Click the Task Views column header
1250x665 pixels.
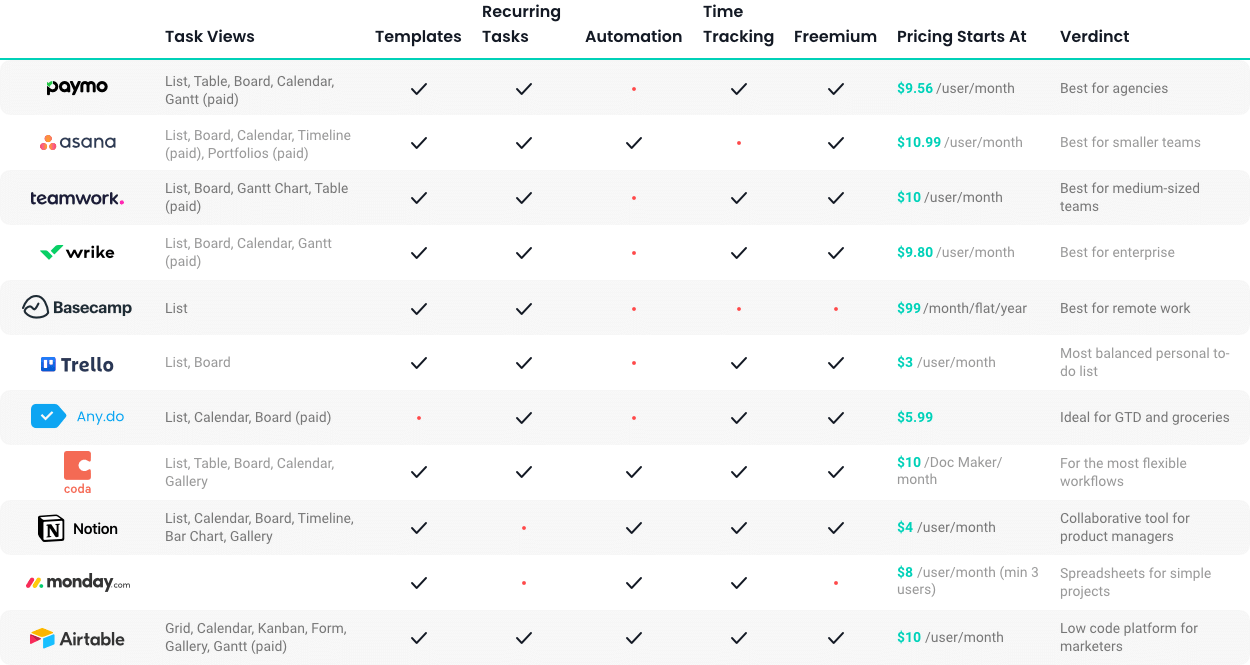click(209, 37)
